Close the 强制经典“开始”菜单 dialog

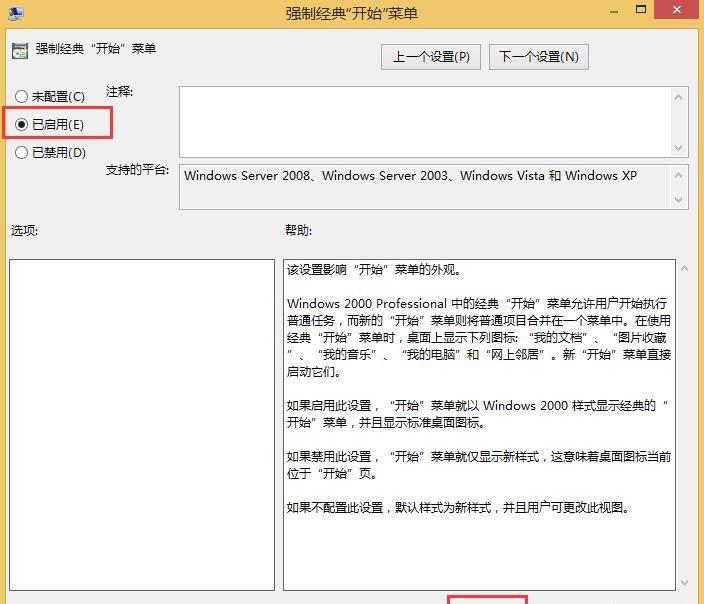676,11
